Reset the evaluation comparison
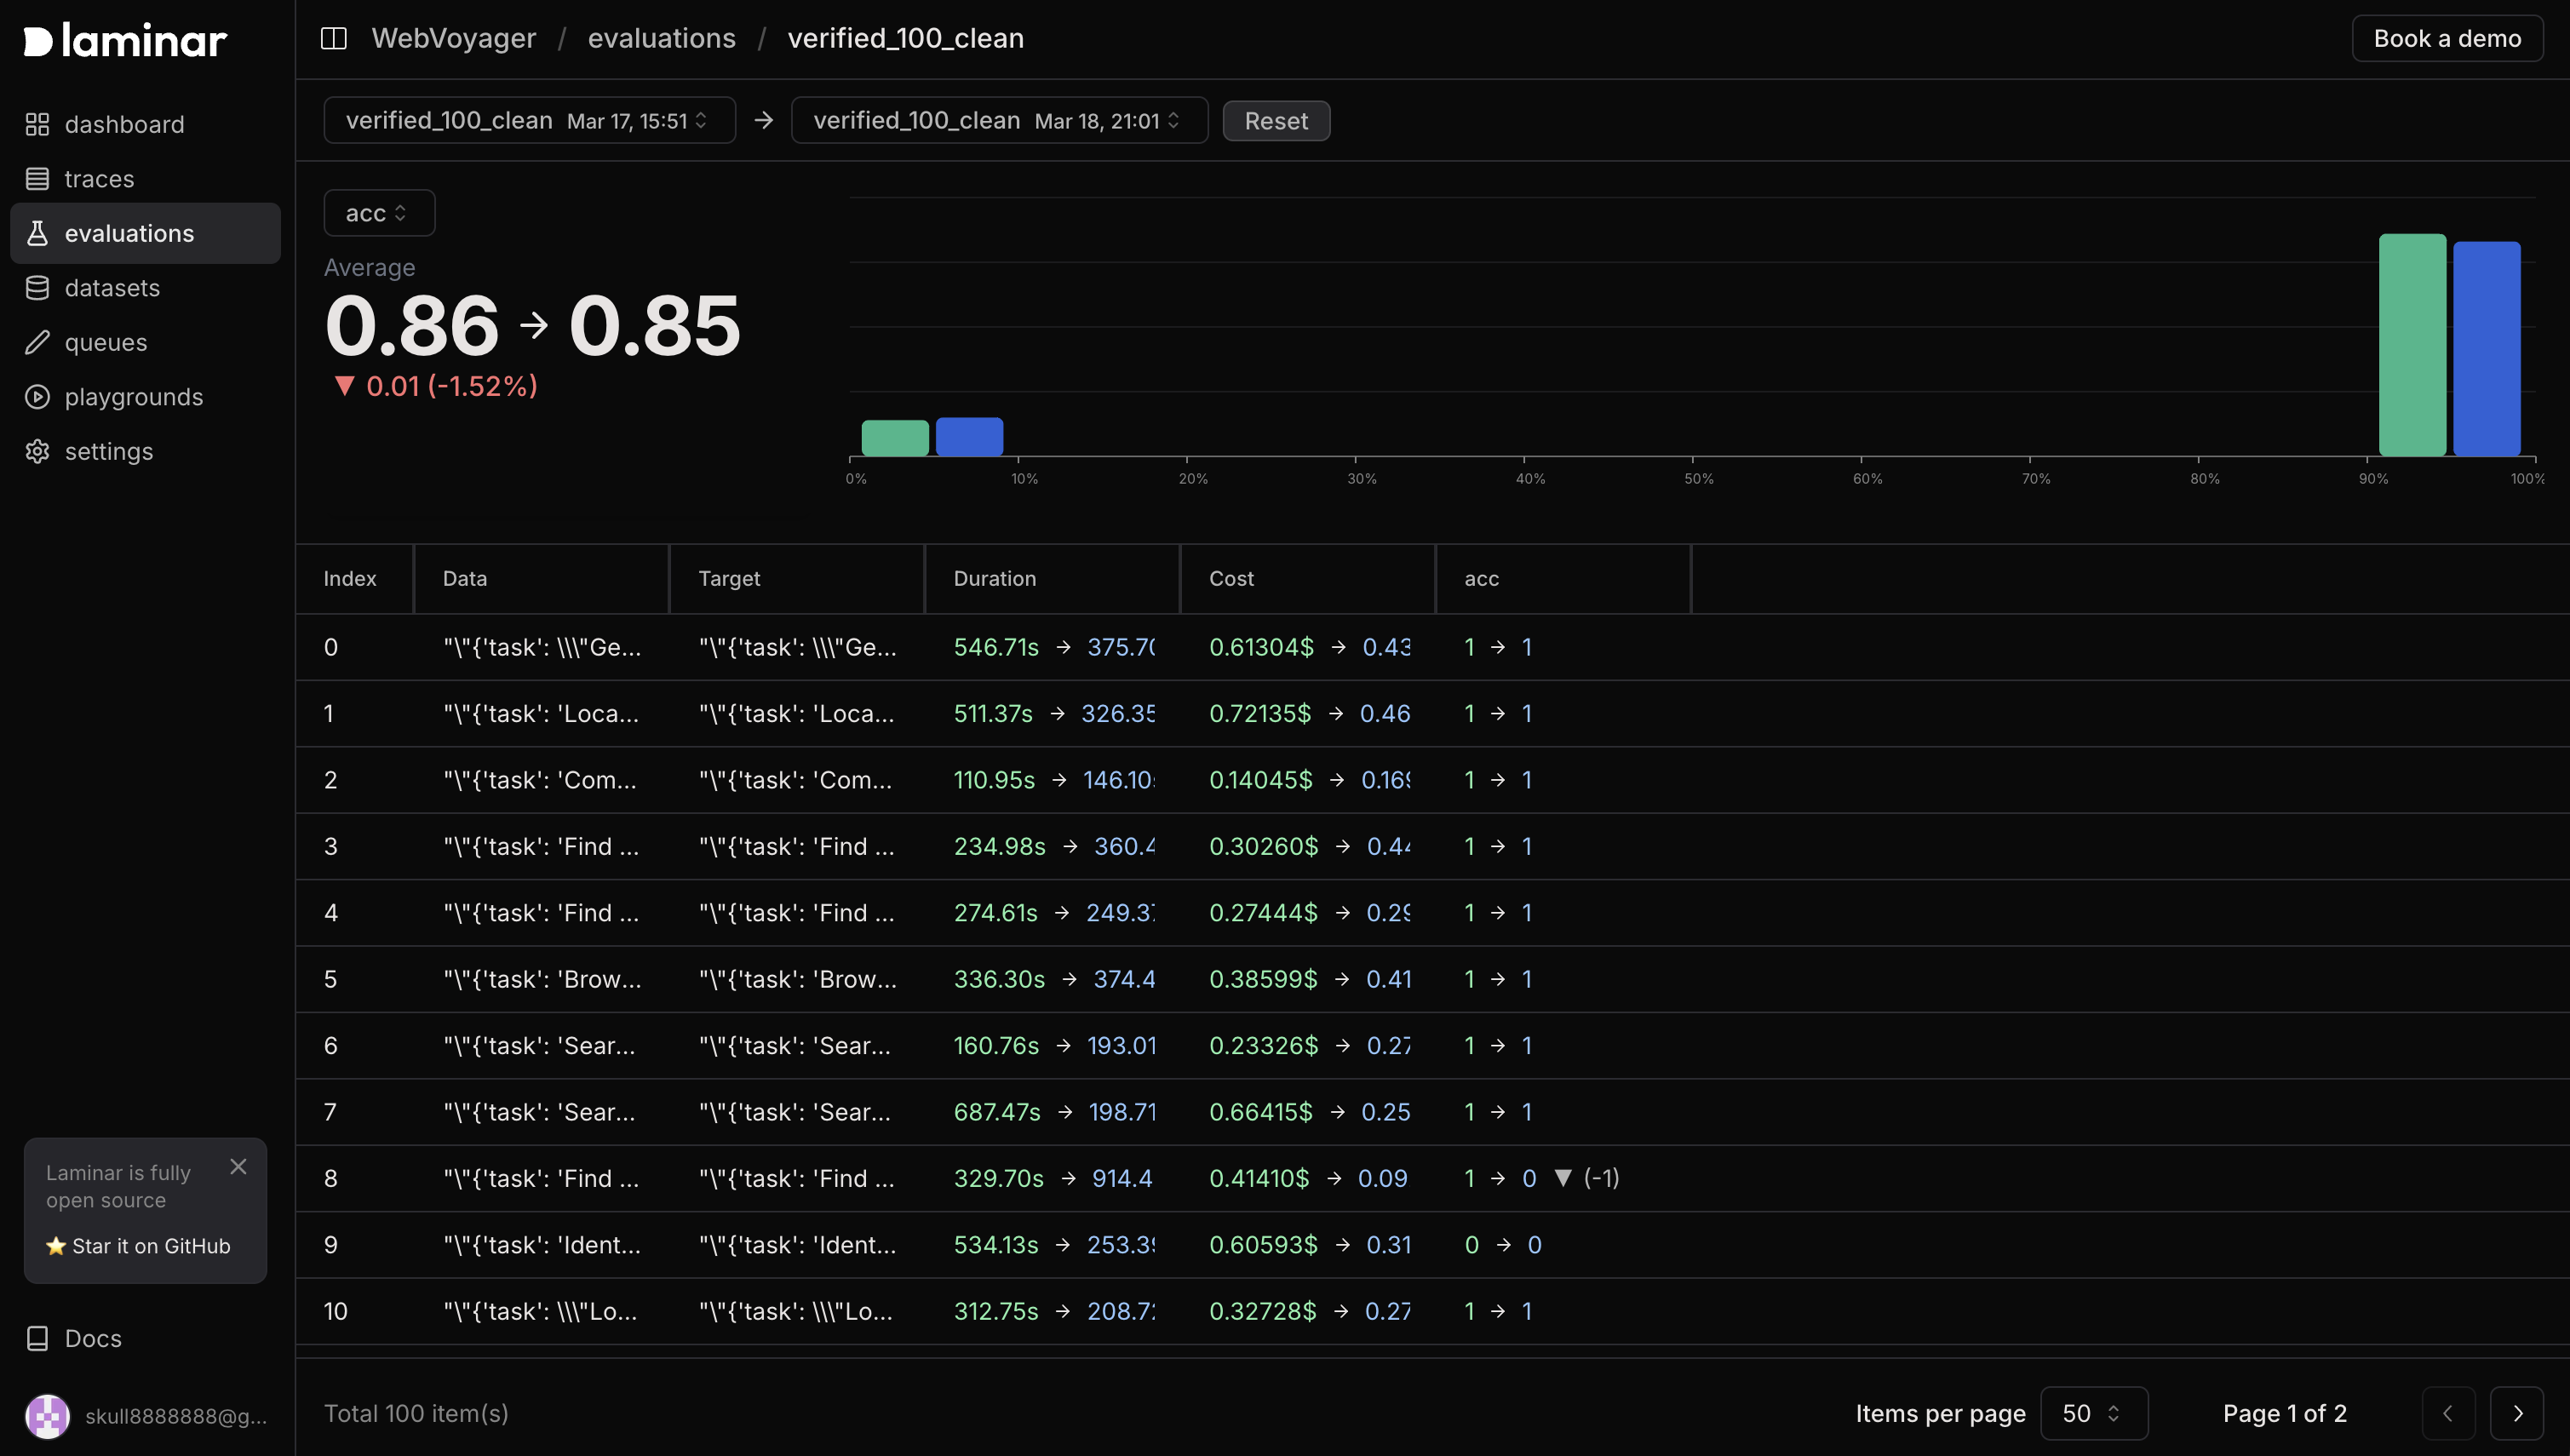 coord(1275,120)
